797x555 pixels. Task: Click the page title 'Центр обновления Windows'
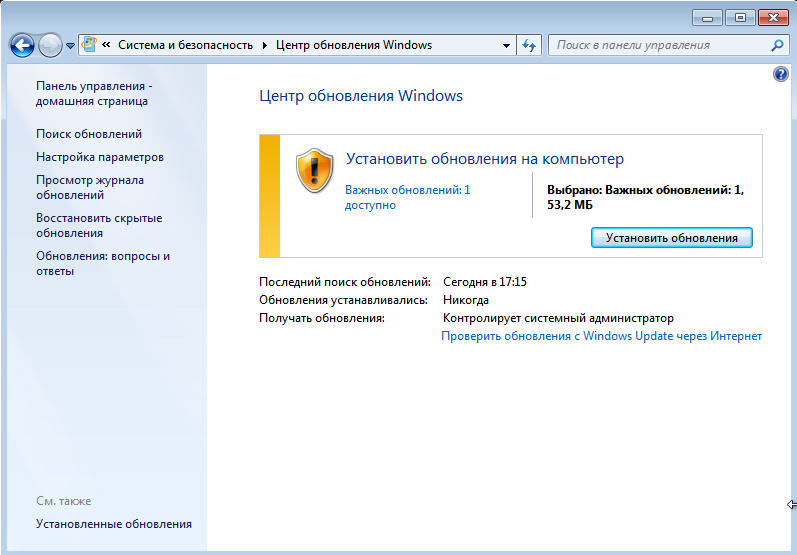361,96
